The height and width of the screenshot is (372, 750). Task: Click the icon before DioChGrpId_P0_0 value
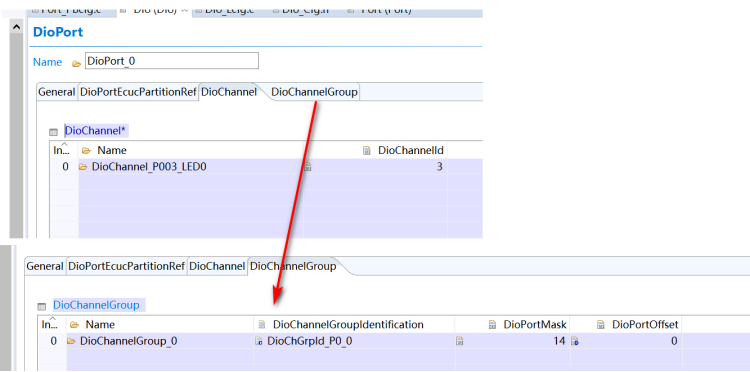[259, 341]
